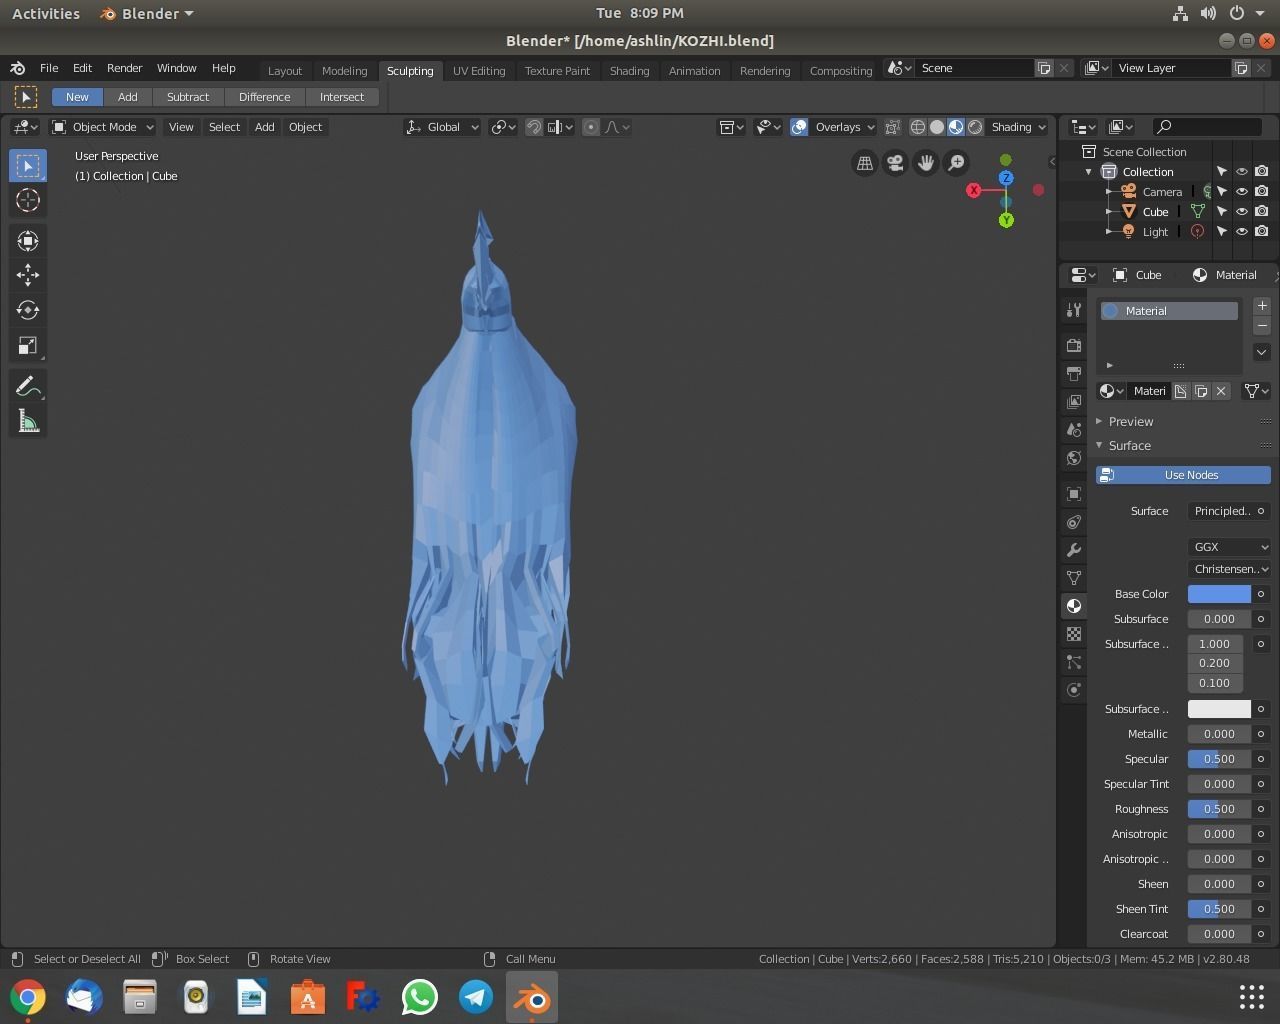
Task: Open the Render properties tab
Action: coord(1074,345)
